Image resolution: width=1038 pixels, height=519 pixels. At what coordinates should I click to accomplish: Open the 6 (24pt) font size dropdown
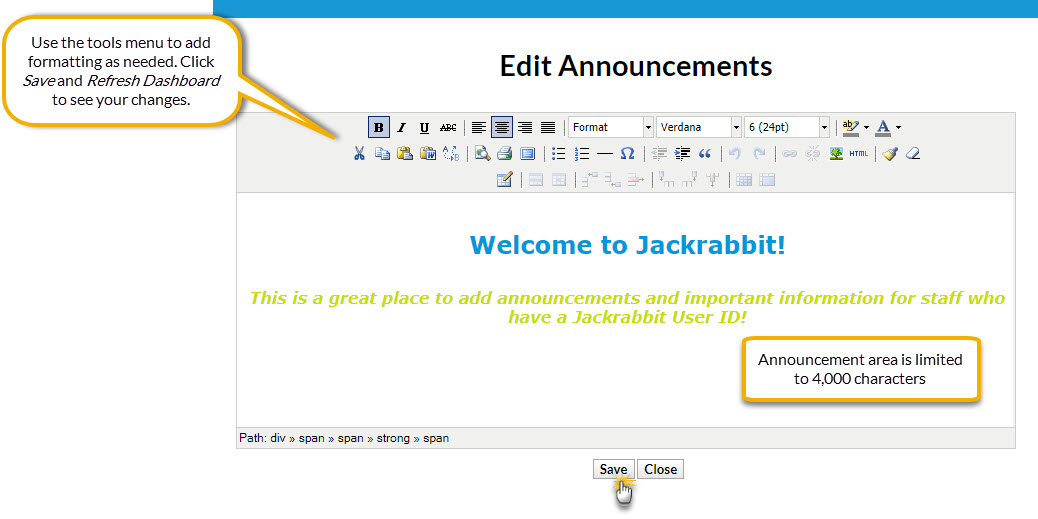(x=787, y=127)
